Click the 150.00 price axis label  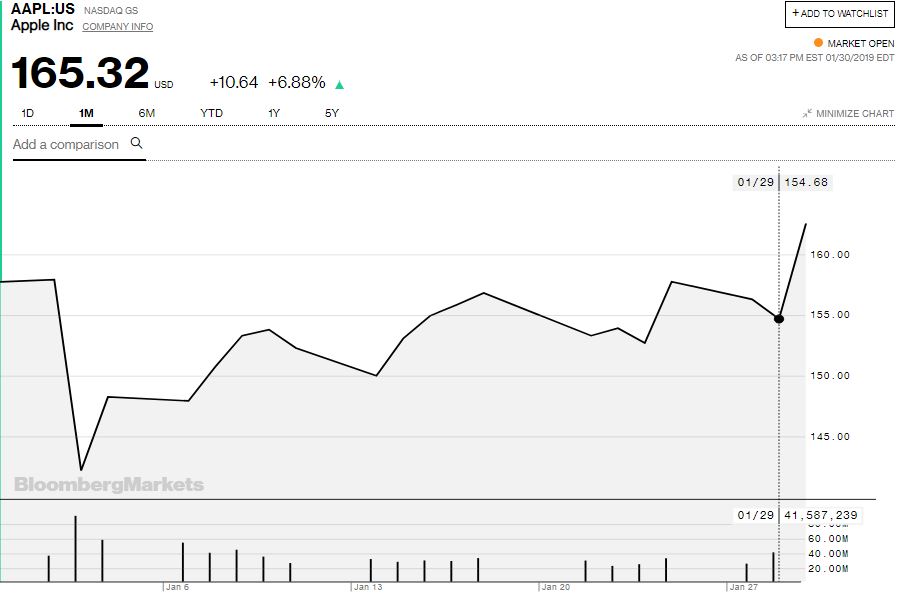pyautogui.click(x=830, y=376)
